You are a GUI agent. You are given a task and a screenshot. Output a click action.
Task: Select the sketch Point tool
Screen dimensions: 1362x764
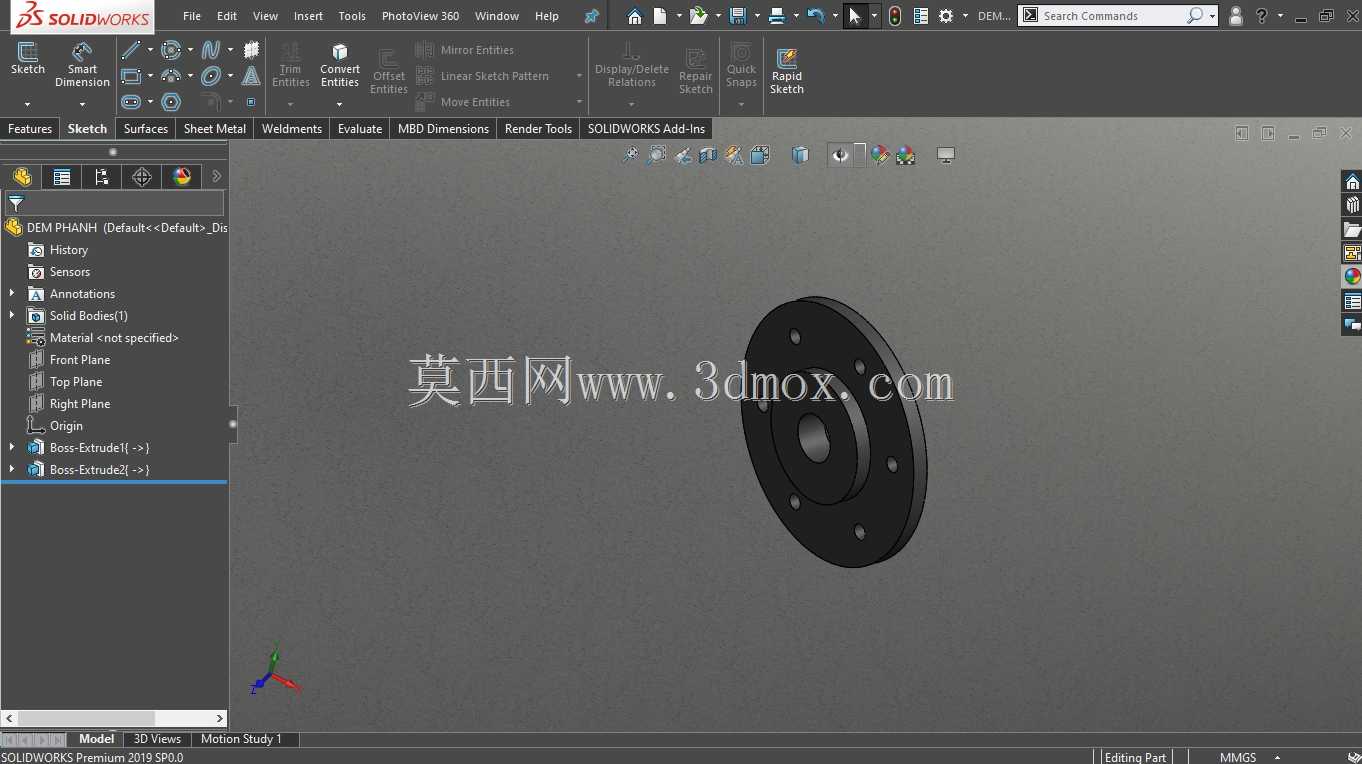coord(251,102)
